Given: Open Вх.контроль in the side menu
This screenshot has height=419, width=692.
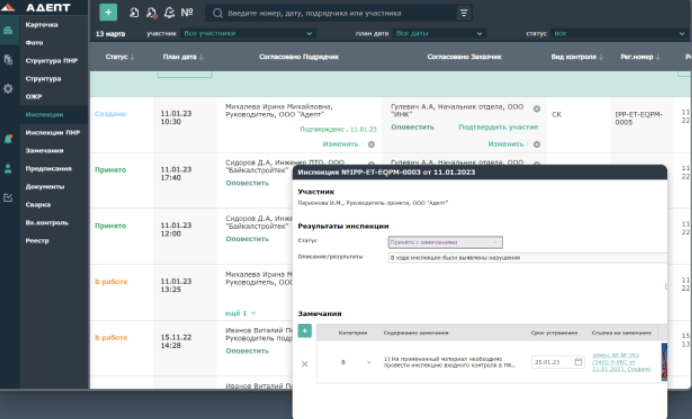Looking at the screenshot, I should [47, 223].
